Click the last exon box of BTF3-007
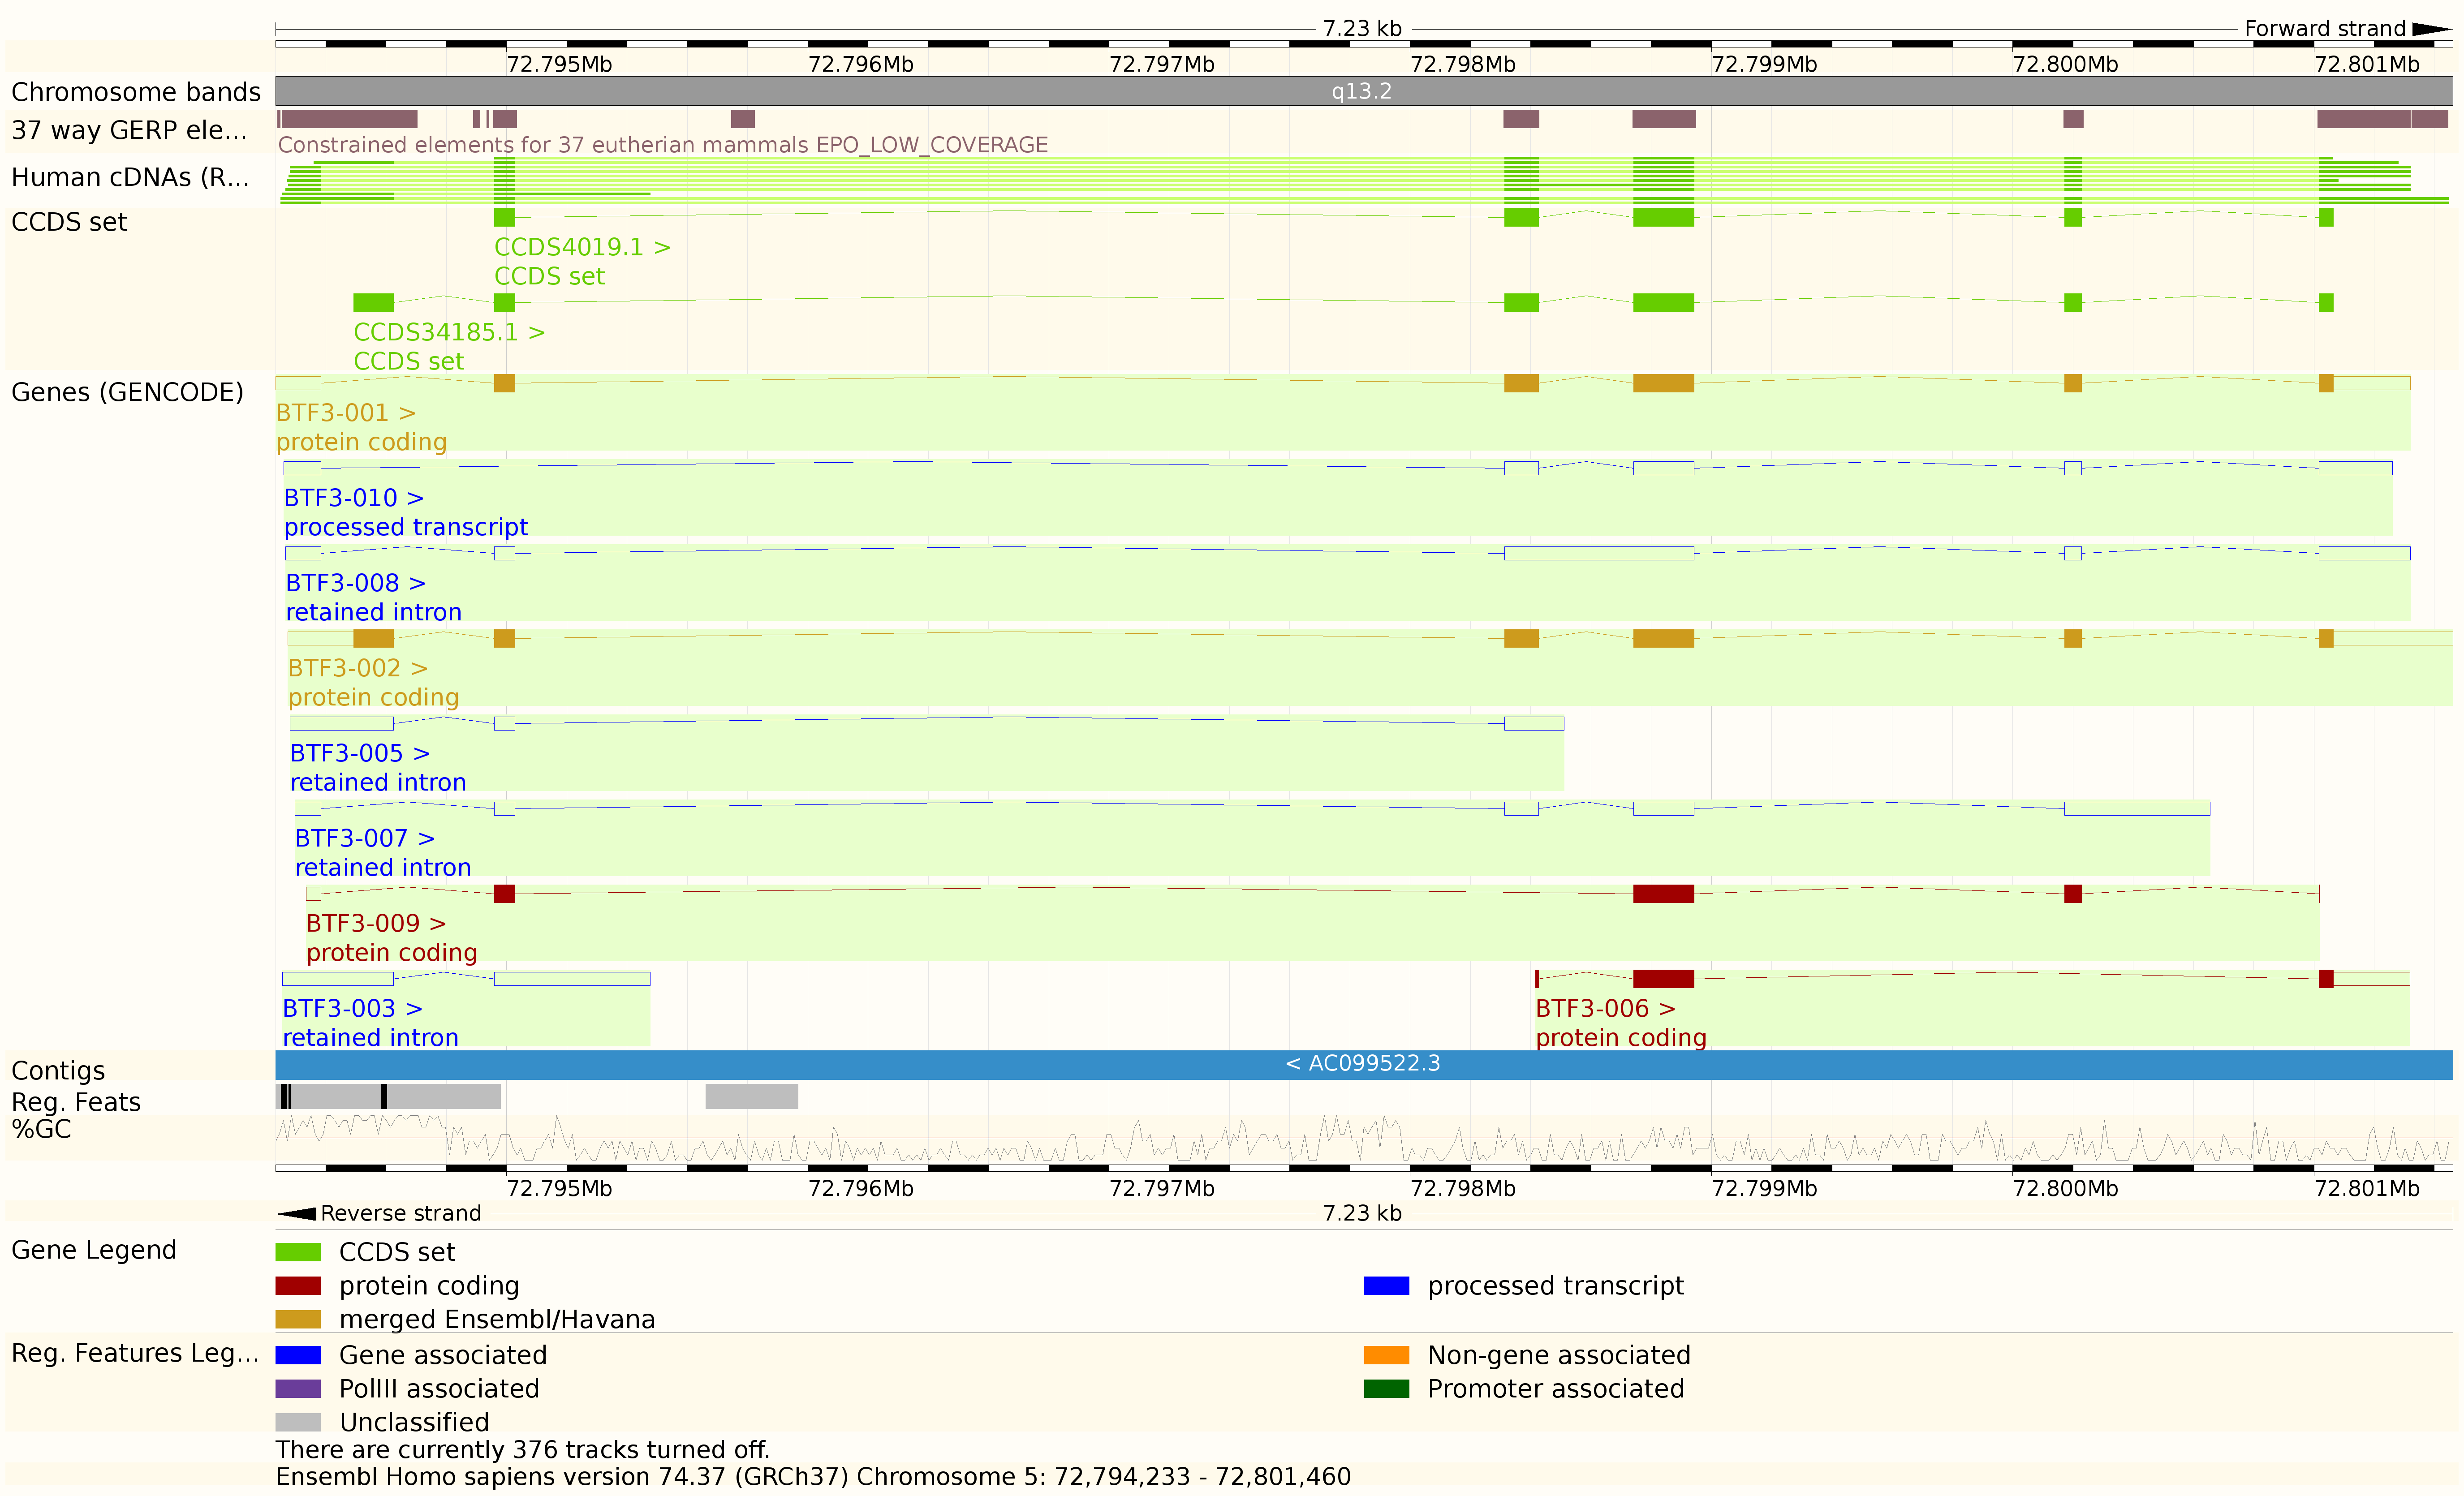 (2137, 809)
